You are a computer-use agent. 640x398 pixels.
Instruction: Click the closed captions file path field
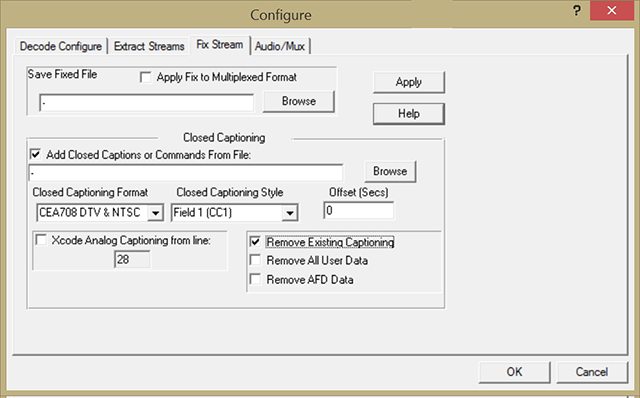[x=186, y=173]
